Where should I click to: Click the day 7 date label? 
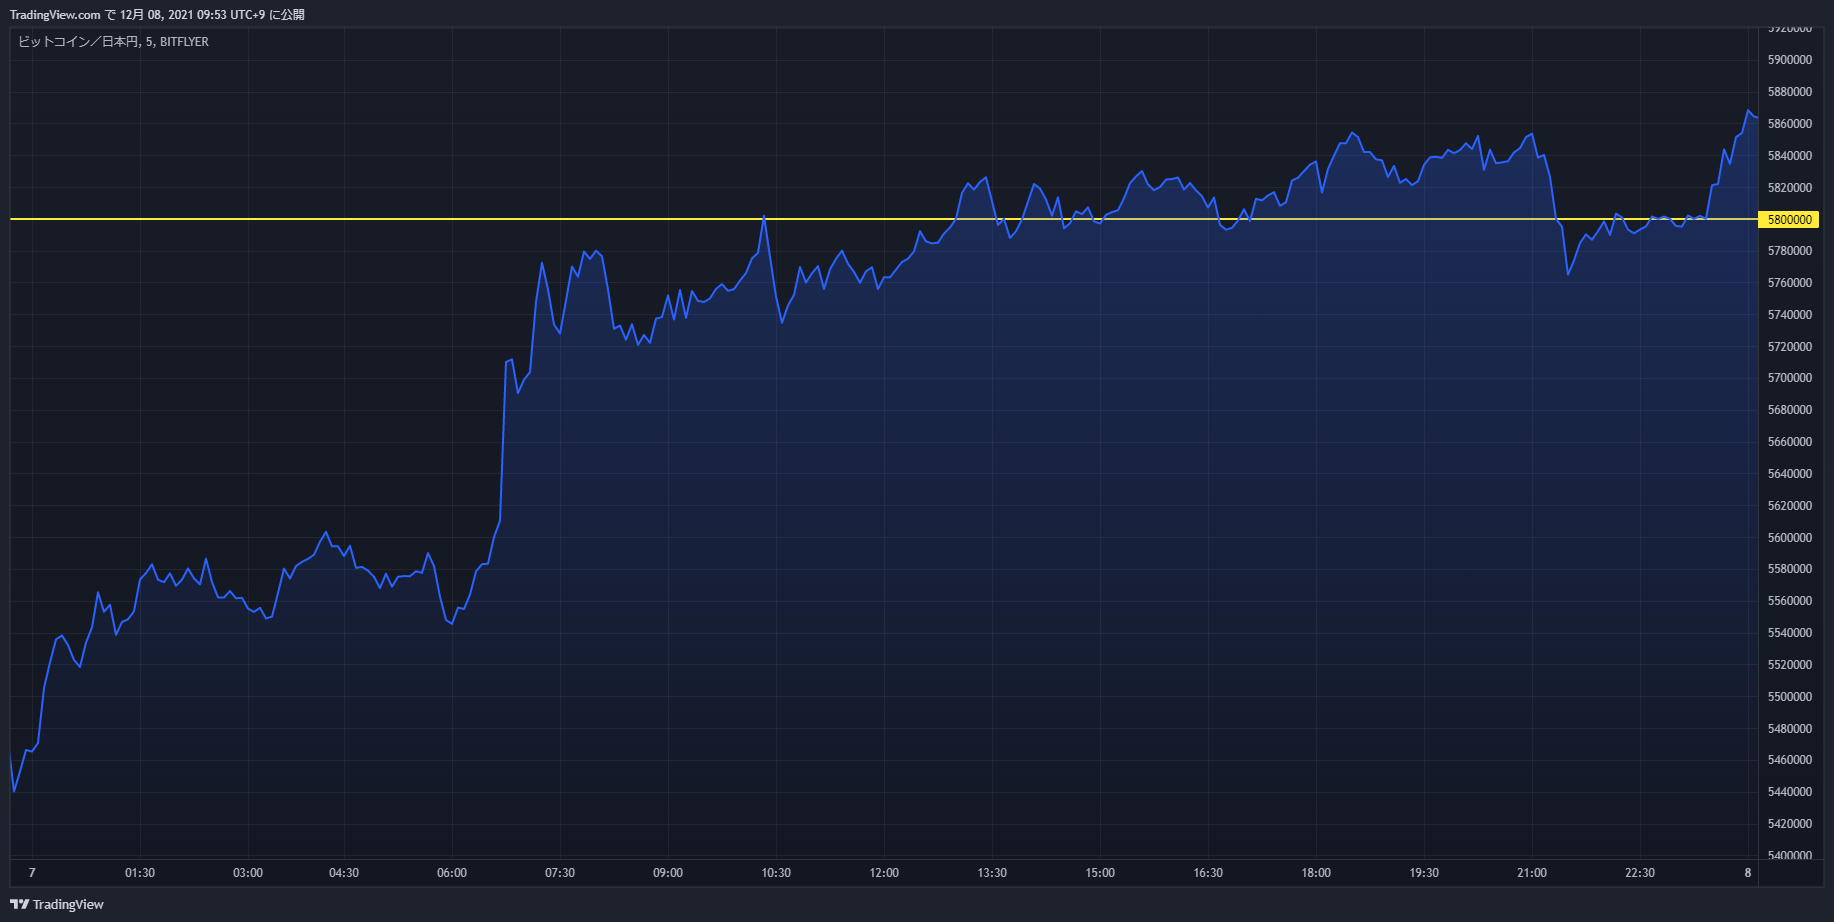(32, 873)
